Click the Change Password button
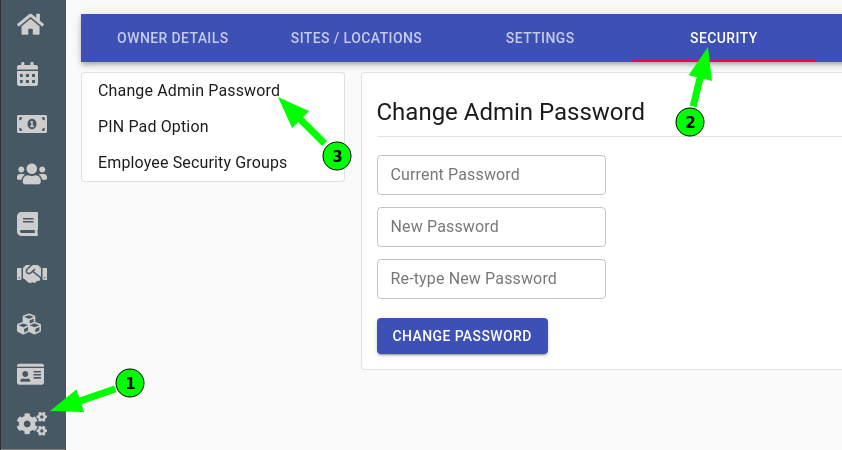 coord(462,336)
